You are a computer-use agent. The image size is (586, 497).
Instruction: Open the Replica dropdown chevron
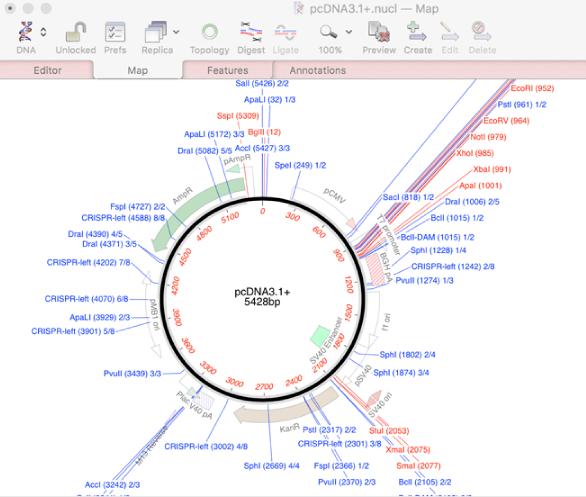point(176,32)
